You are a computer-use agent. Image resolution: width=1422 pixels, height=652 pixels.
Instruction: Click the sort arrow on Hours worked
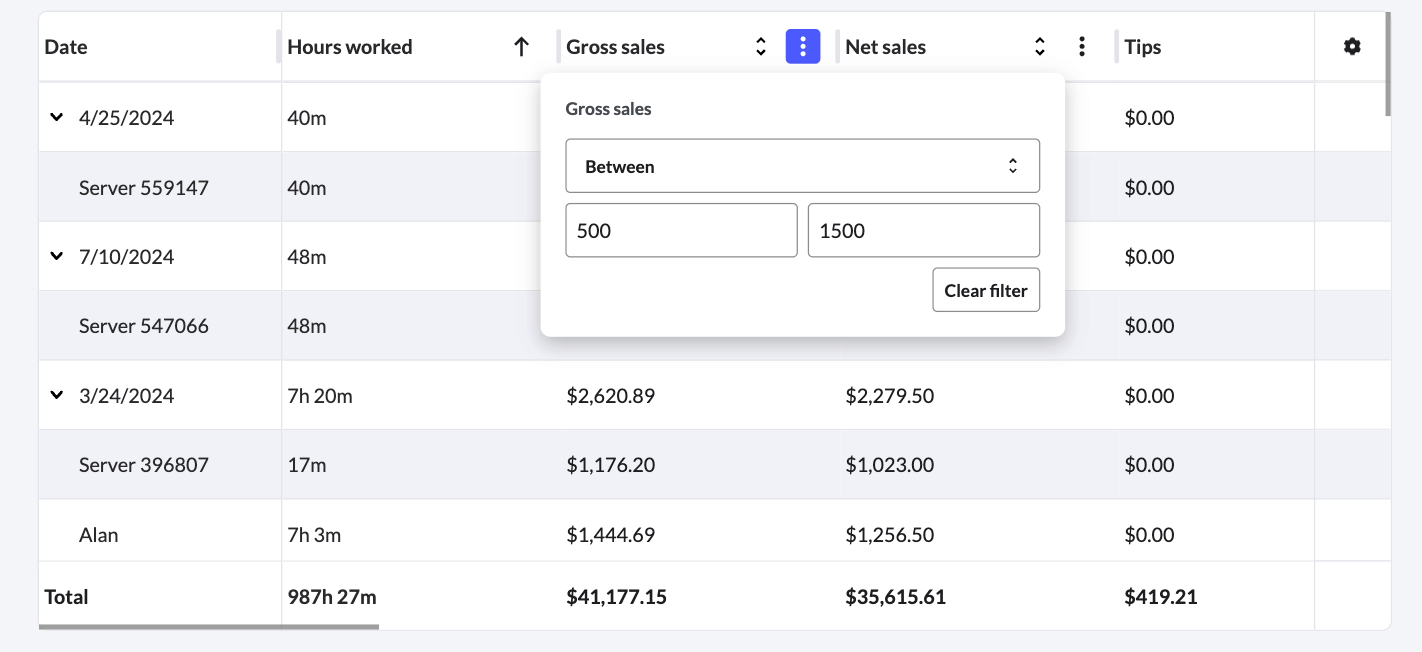click(x=521, y=46)
